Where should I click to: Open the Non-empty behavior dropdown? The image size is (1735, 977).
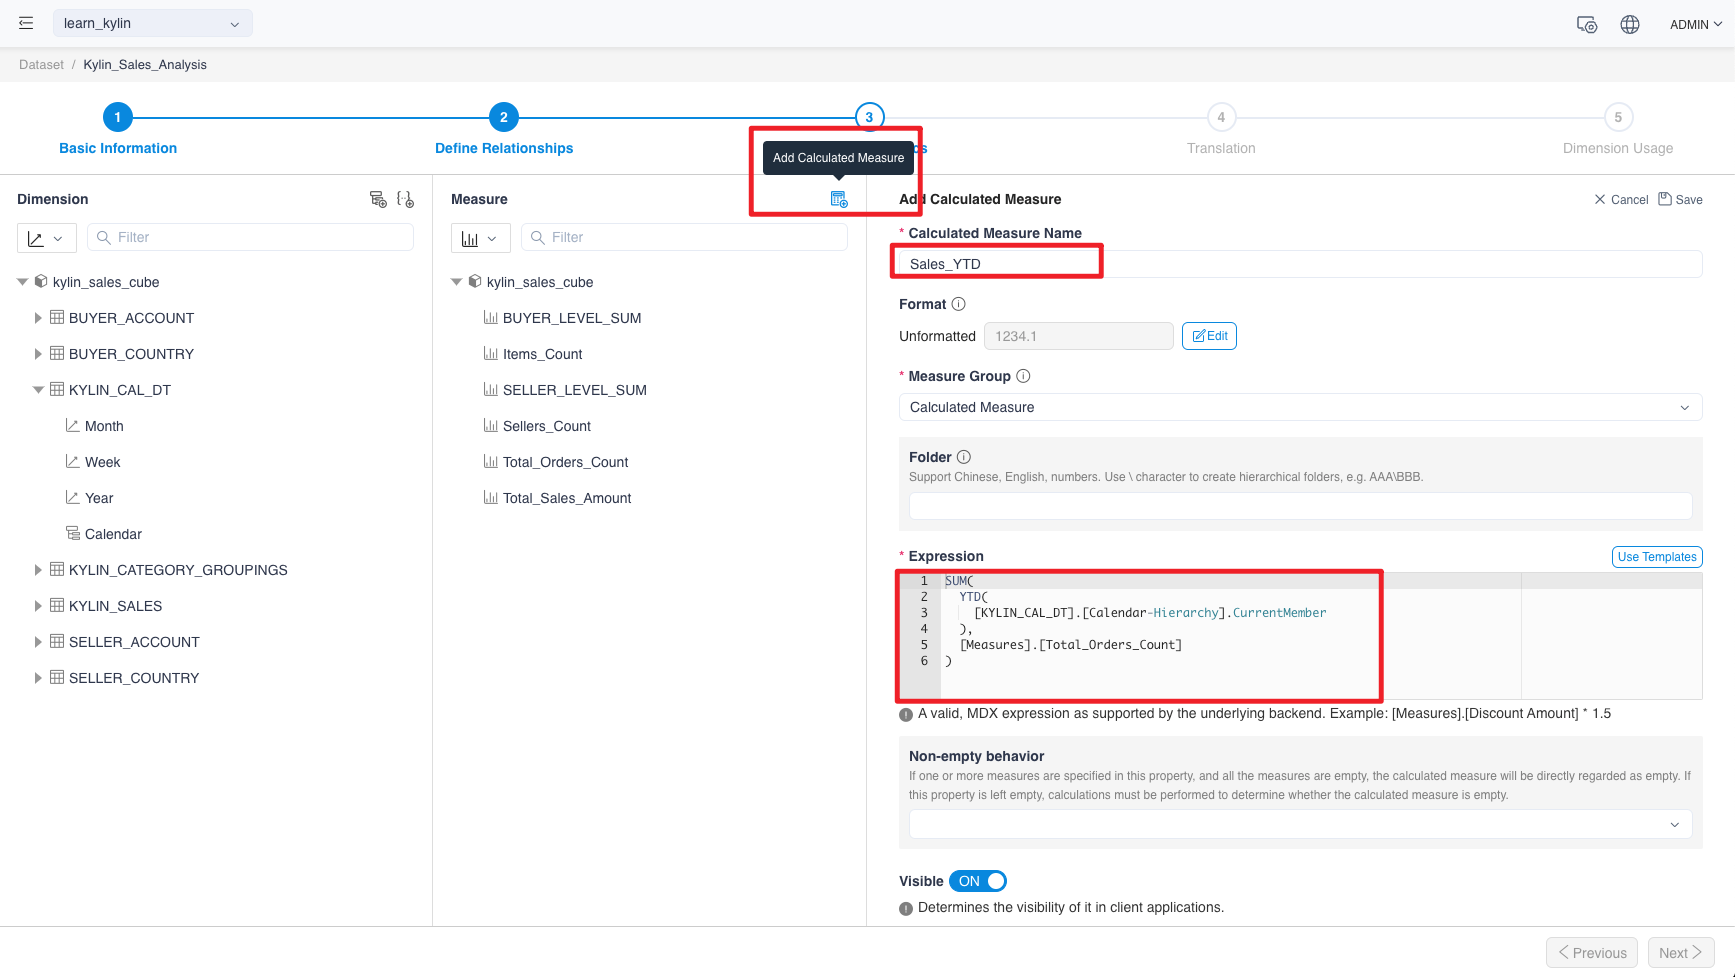click(x=1299, y=824)
